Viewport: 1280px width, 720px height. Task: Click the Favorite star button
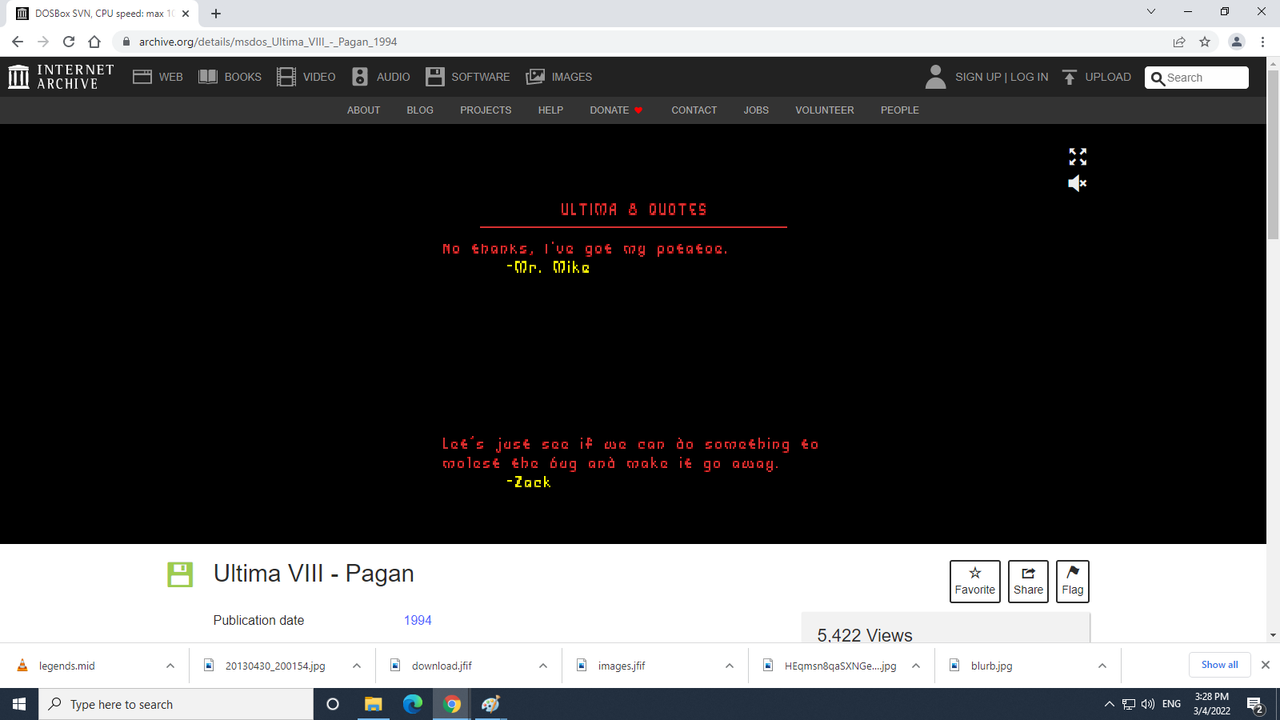coord(974,581)
